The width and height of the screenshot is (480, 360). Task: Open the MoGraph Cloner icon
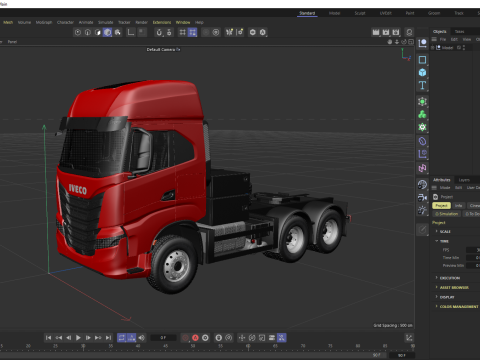tap(422, 114)
